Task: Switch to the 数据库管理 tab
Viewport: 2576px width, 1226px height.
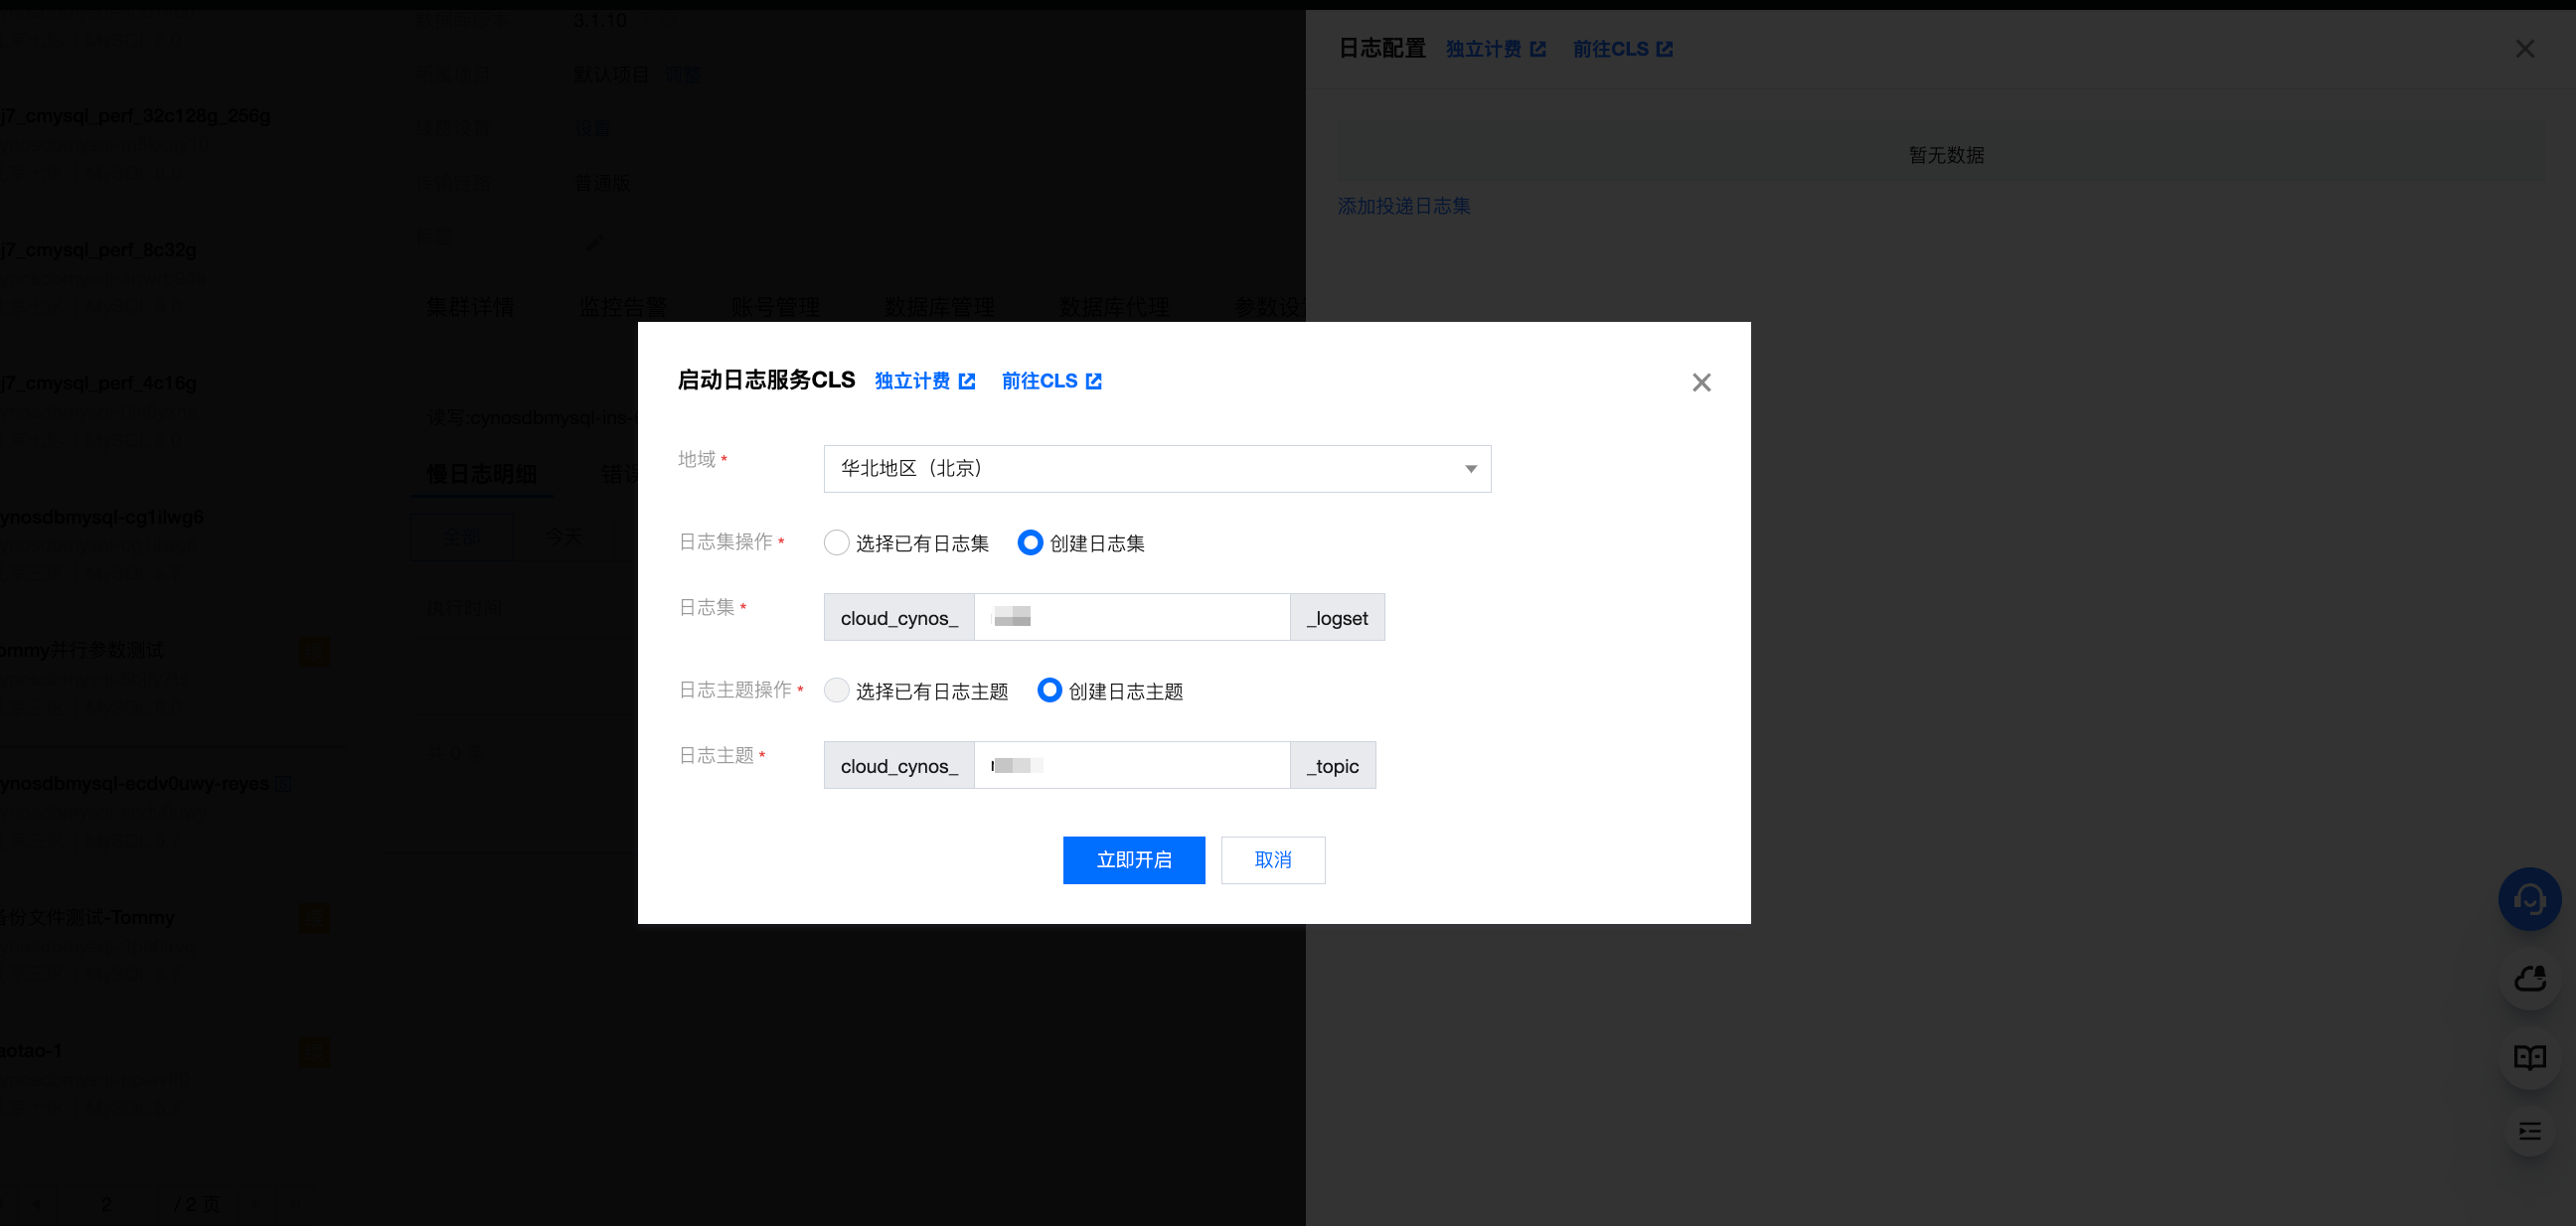Action: pyautogui.click(x=938, y=307)
